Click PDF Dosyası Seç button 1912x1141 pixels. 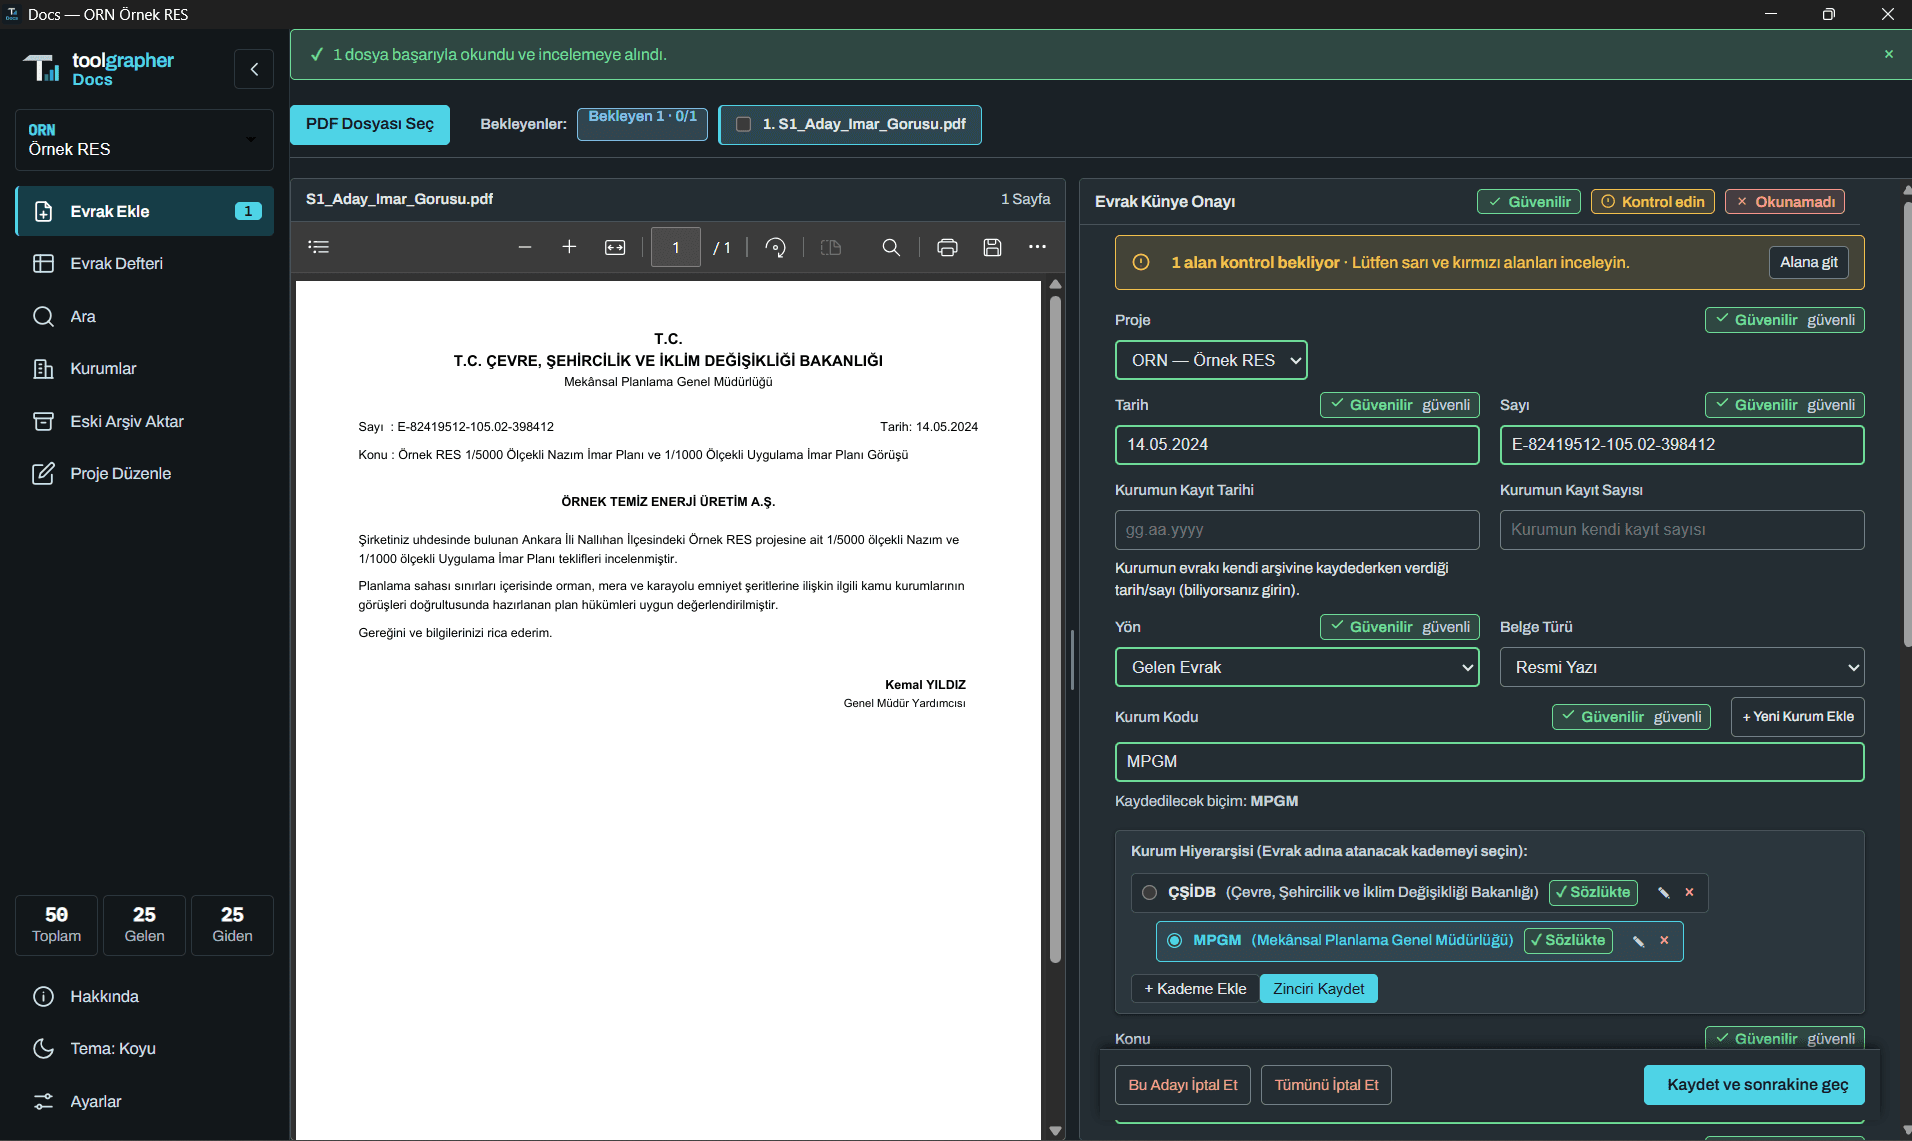[370, 124]
